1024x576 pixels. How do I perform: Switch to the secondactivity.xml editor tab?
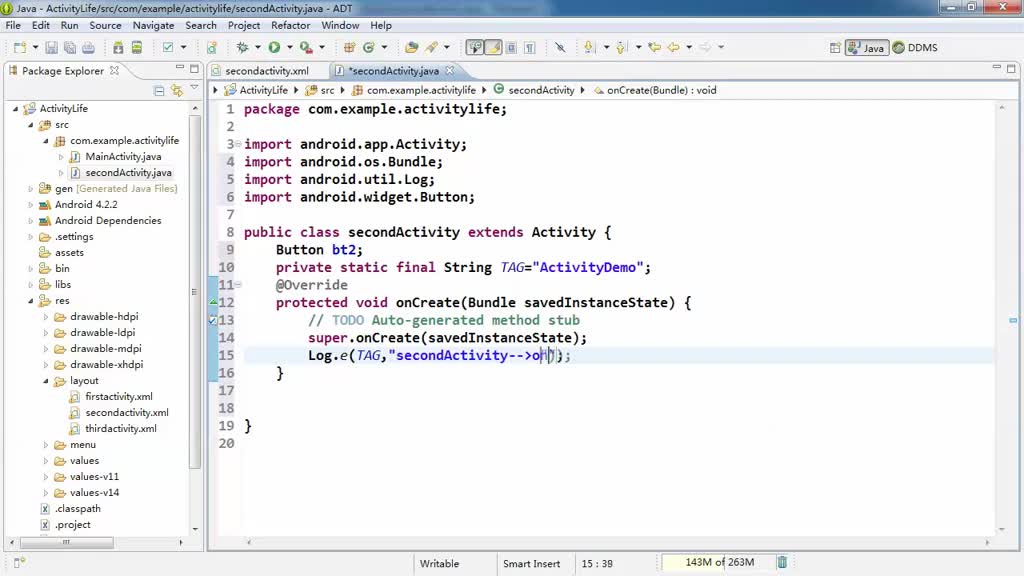click(x=266, y=71)
